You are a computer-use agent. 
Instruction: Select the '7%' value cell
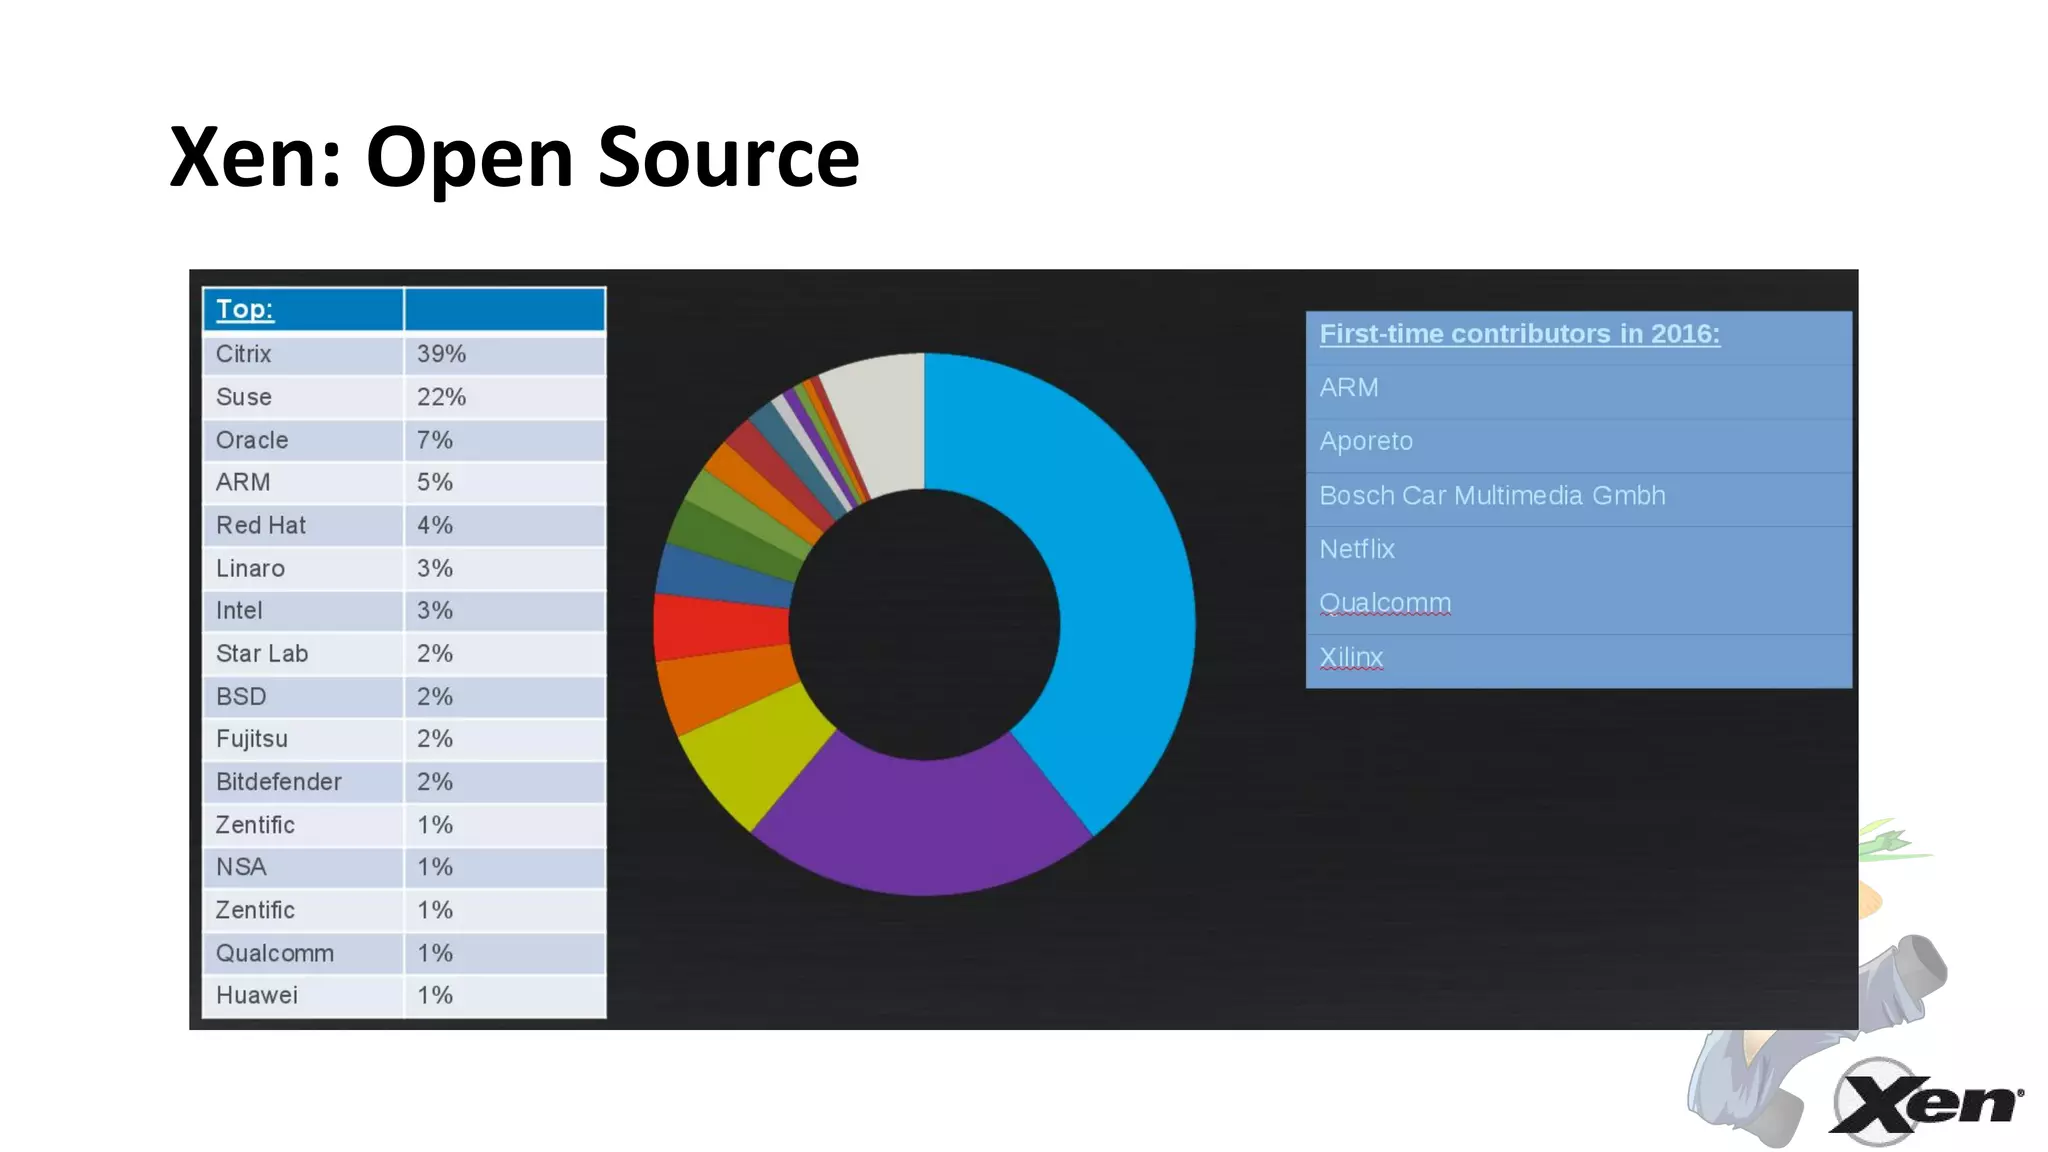(x=505, y=440)
